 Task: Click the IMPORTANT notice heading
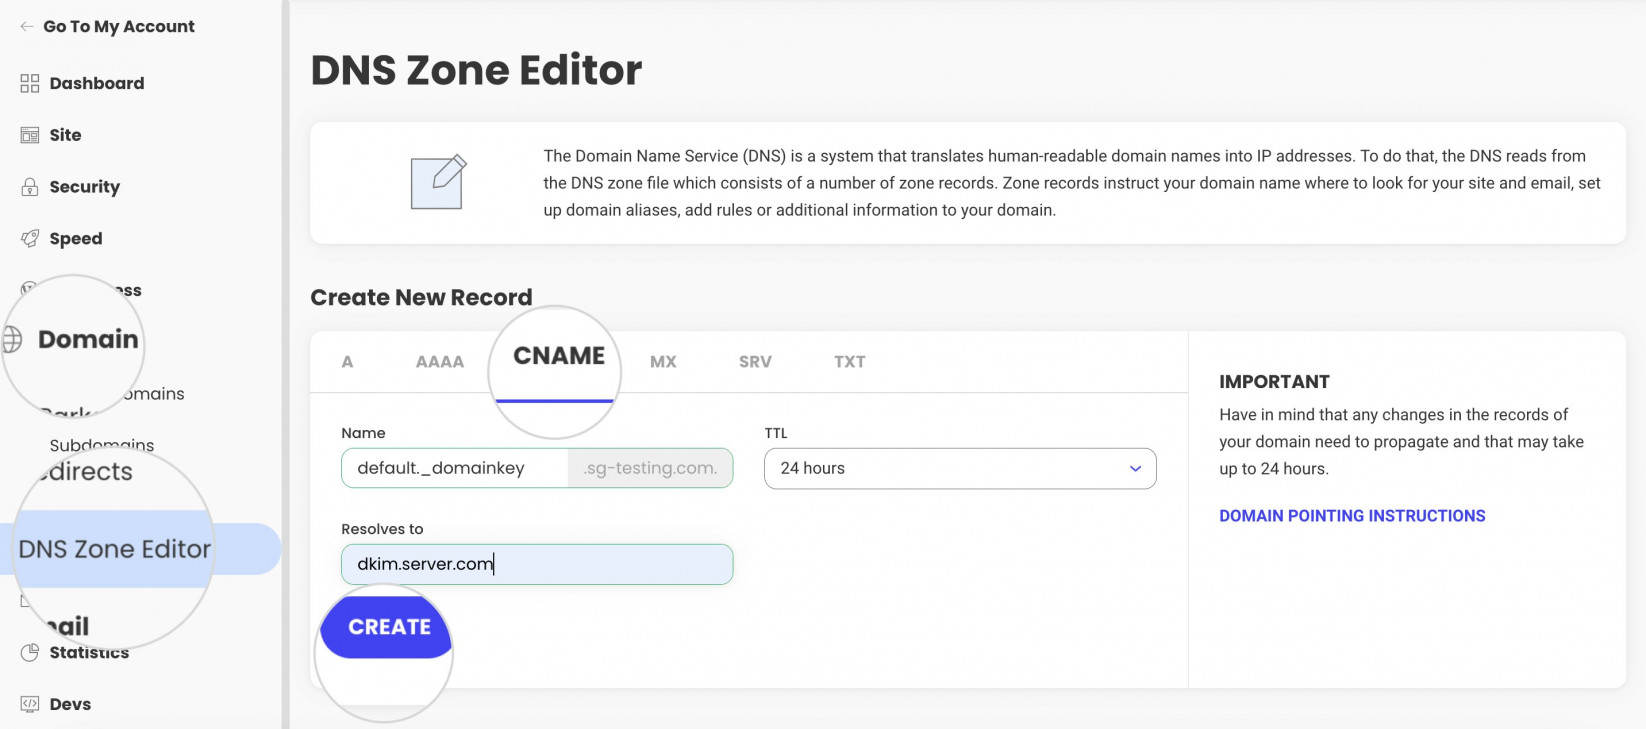(x=1274, y=382)
